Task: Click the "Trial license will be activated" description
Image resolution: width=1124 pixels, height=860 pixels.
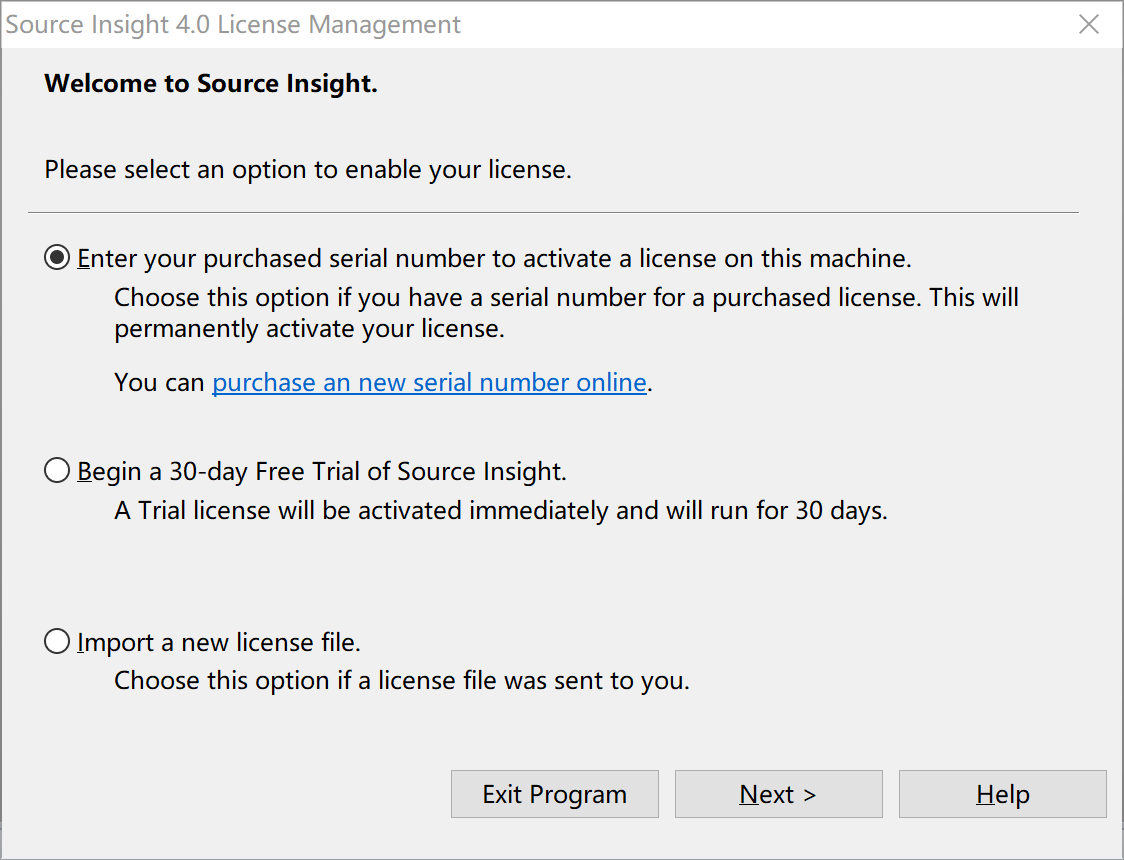Action: point(500,511)
